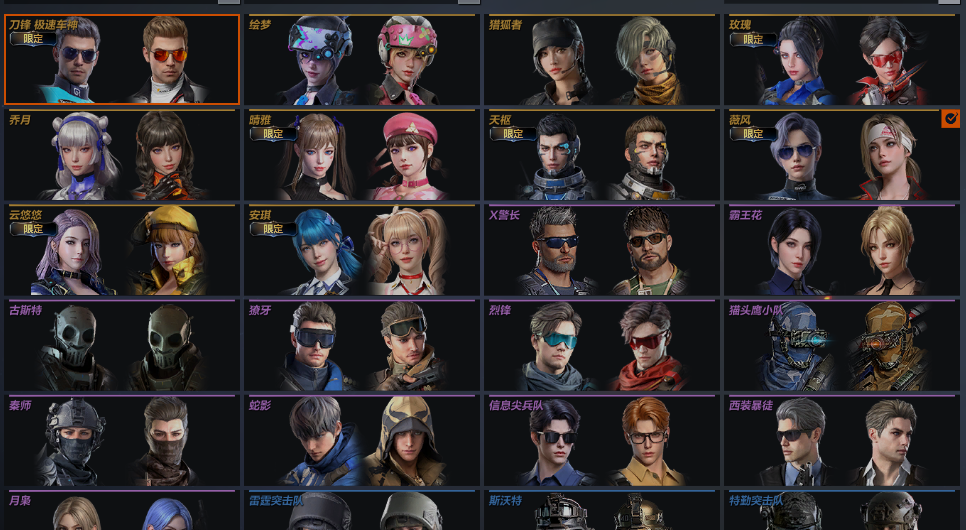Pick the 乔月 silver-haired character portrait
This screenshot has height=530, width=966.
tap(83, 155)
